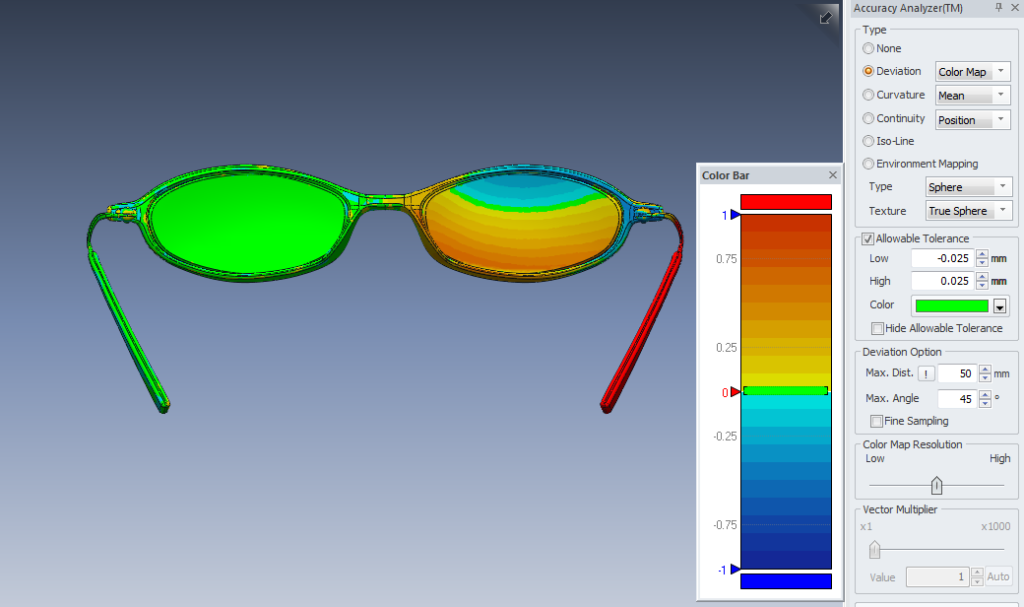Click the blue marker at value 1
The width and height of the screenshot is (1024, 607).
[x=734, y=216]
